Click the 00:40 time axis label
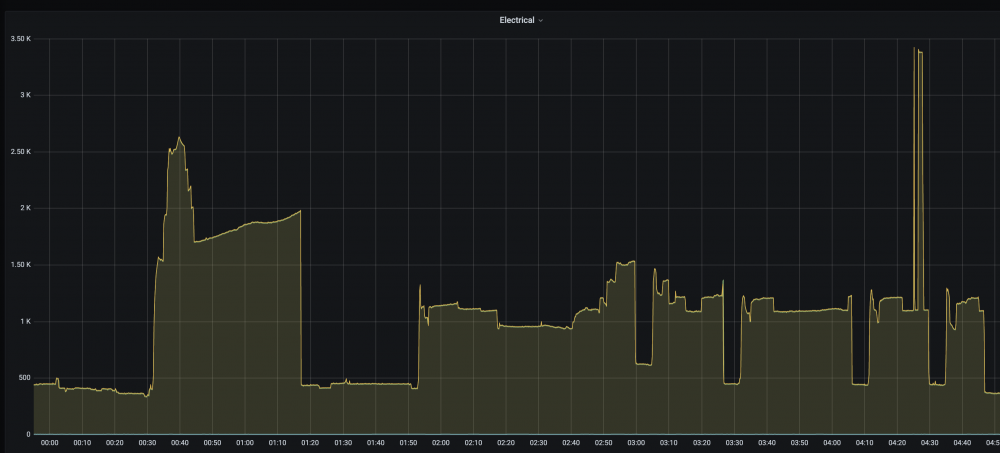Viewport: 1000px width, 453px height. point(180,443)
